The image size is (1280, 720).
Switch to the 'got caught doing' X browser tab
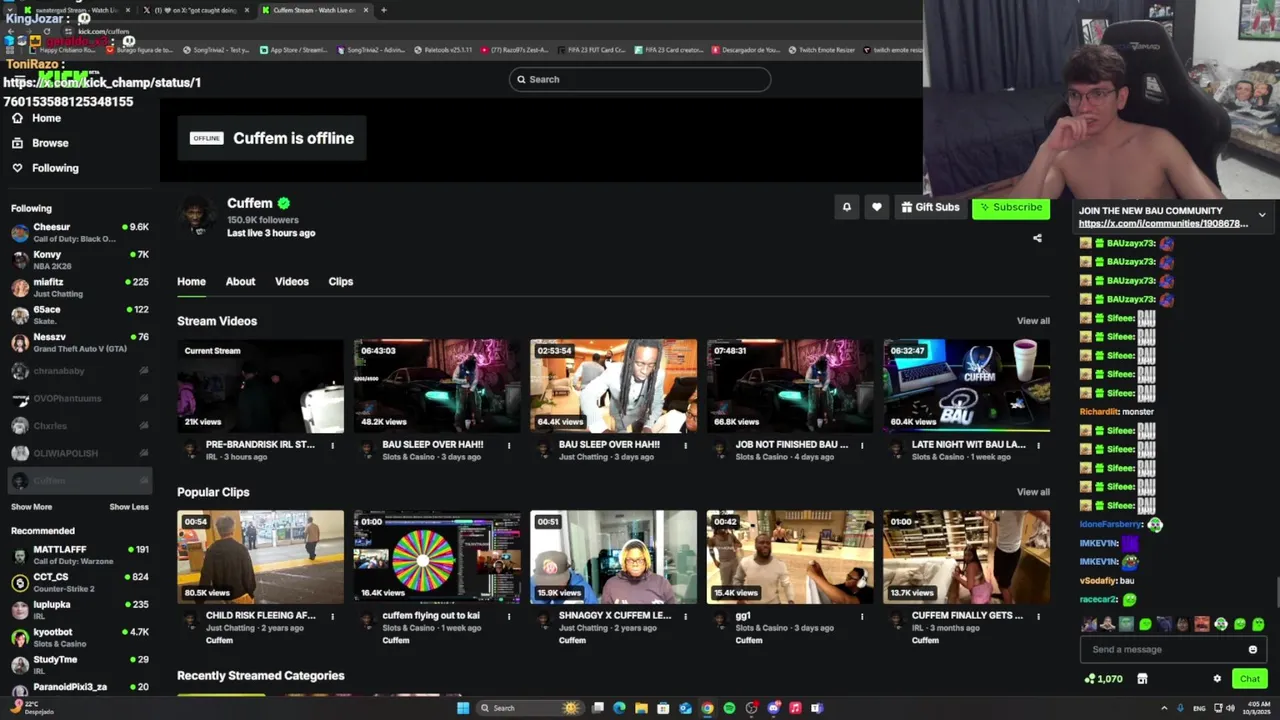pos(196,10)
